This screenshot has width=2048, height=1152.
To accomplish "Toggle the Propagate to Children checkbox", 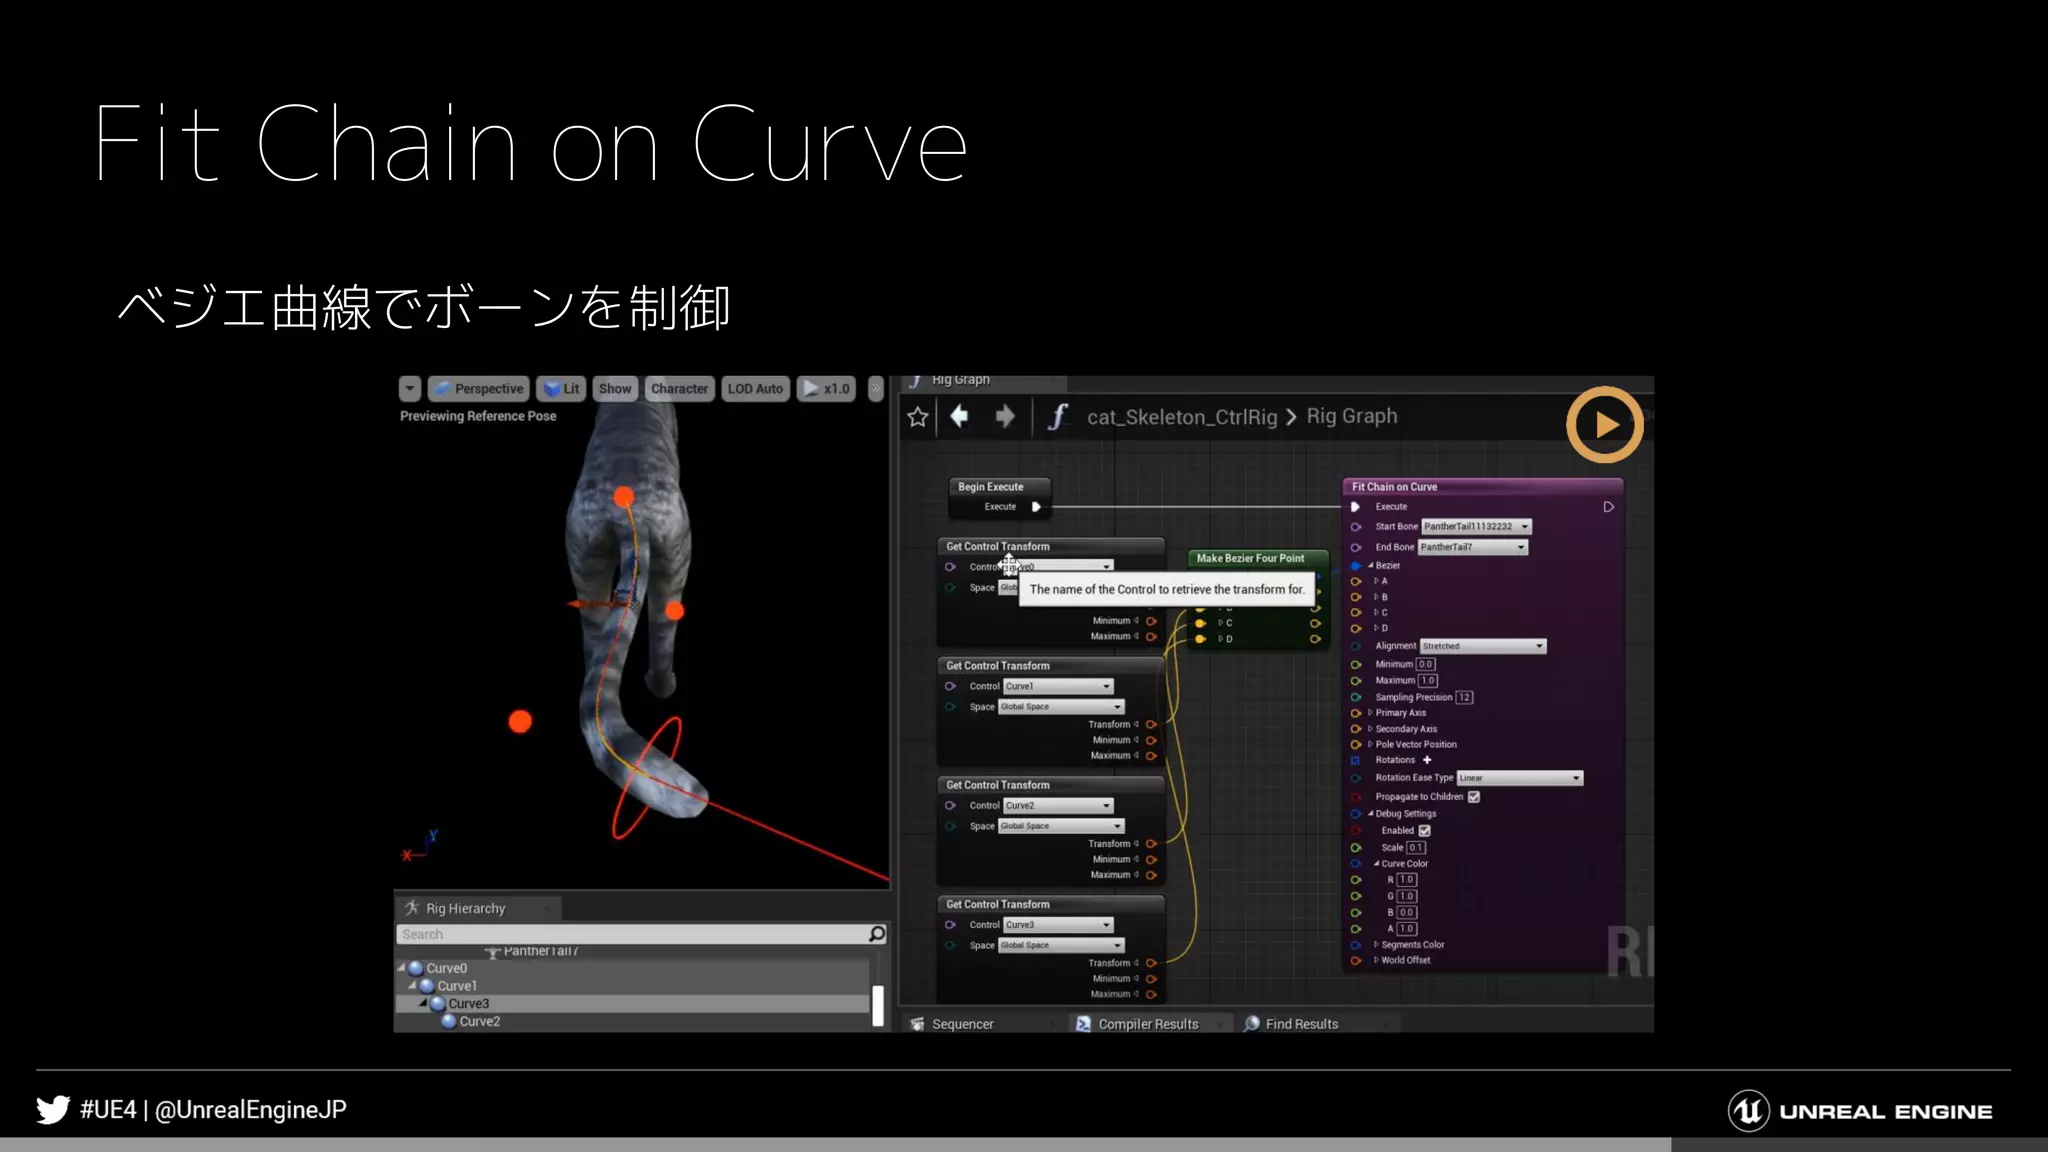I will click(1474, 797).
